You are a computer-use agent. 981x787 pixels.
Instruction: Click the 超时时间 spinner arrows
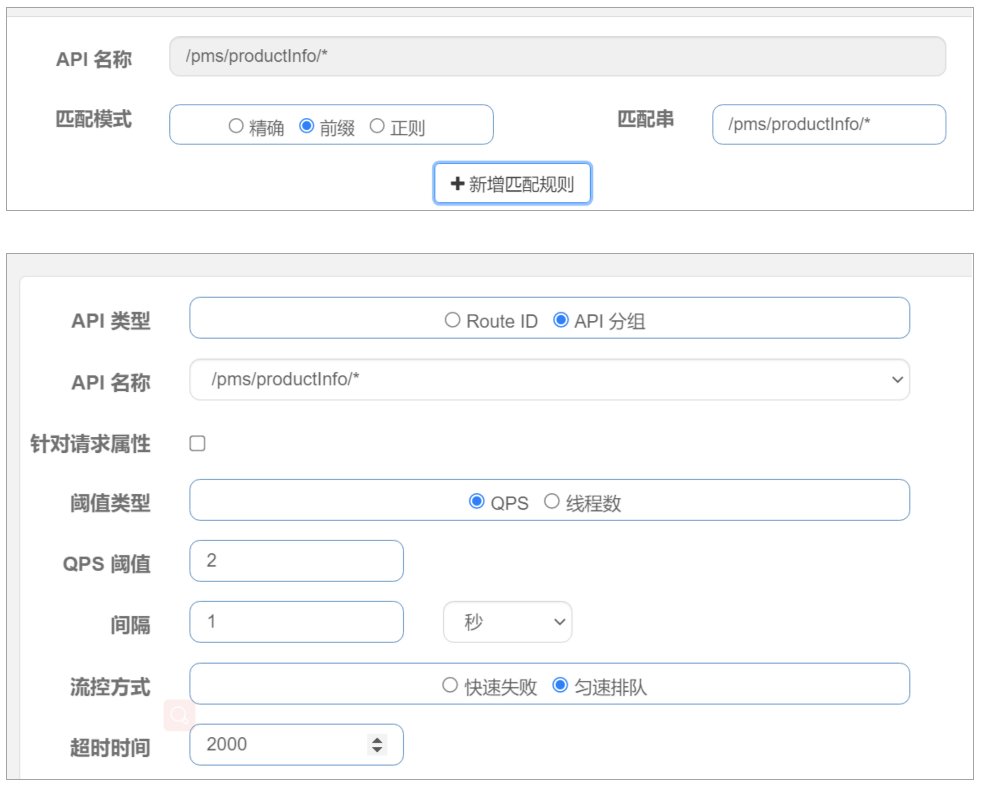click(377, 744)
